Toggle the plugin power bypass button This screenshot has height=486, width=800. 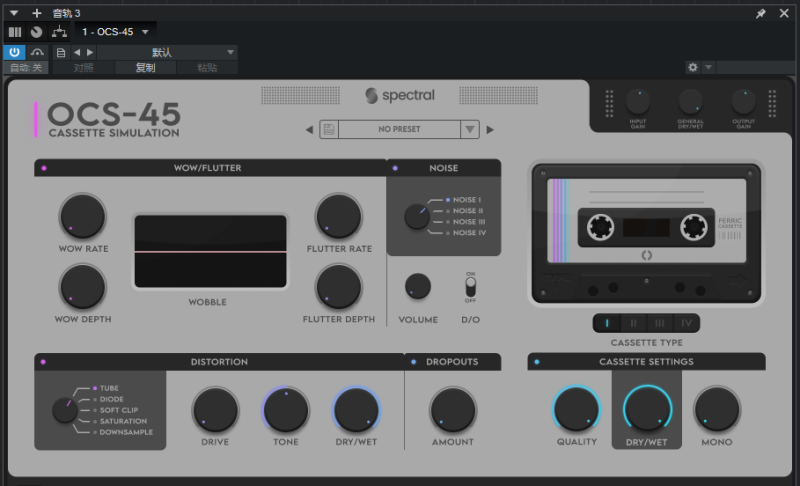(14, 52)
